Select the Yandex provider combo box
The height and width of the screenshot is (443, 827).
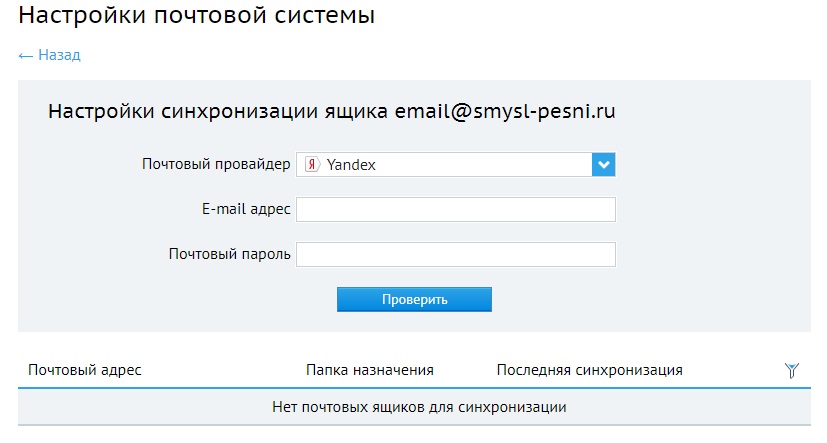(x=456, y=165)
